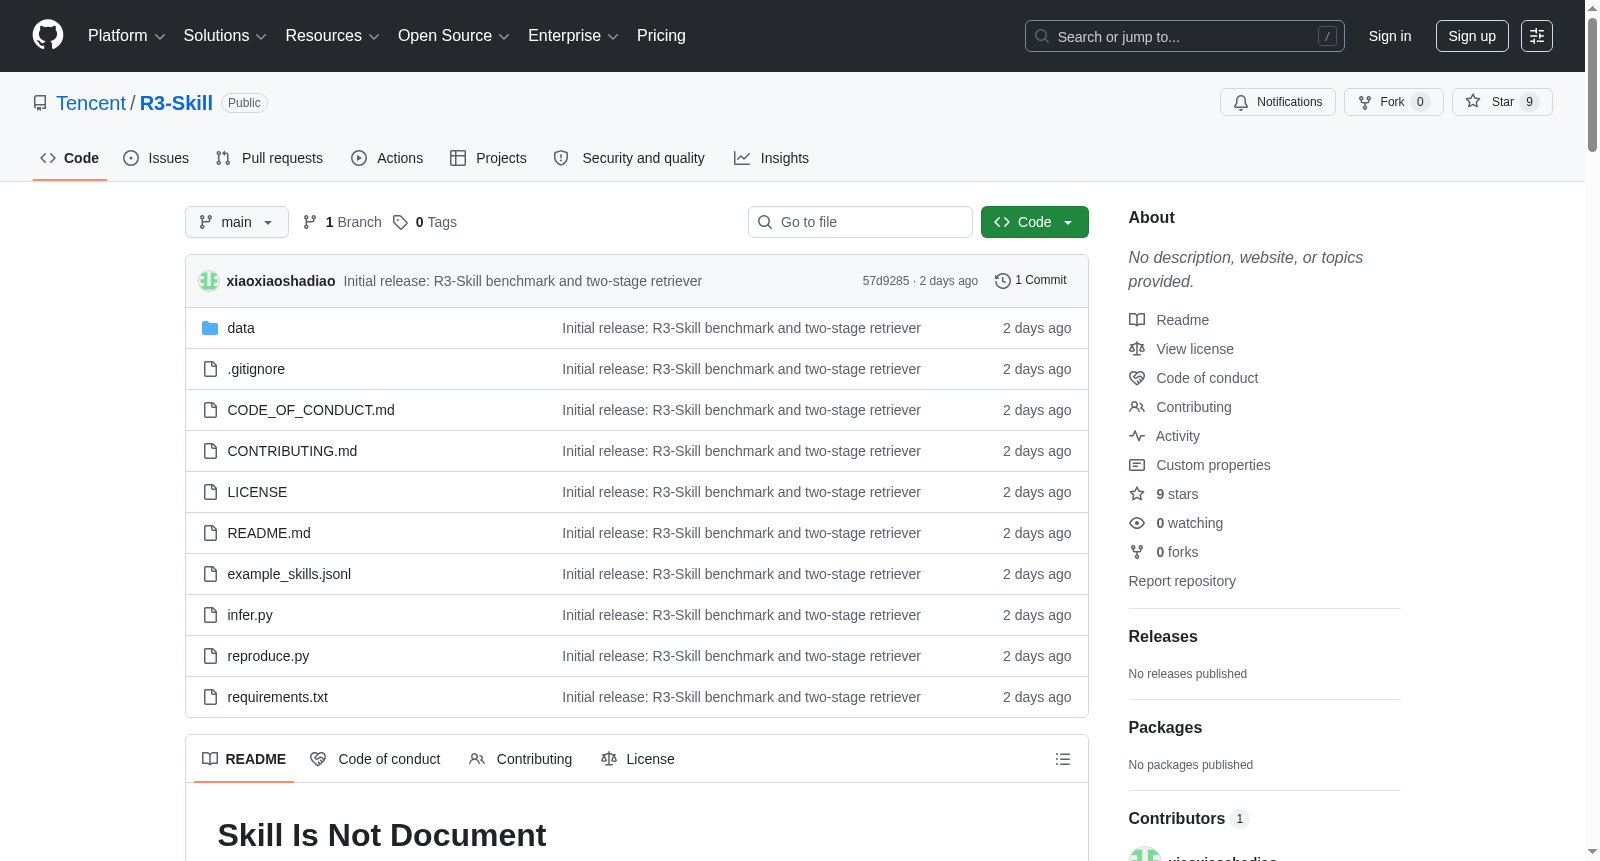
Task: Open the main branch selector dropdown
Action: pyautogui.click(x=237, y=222)
